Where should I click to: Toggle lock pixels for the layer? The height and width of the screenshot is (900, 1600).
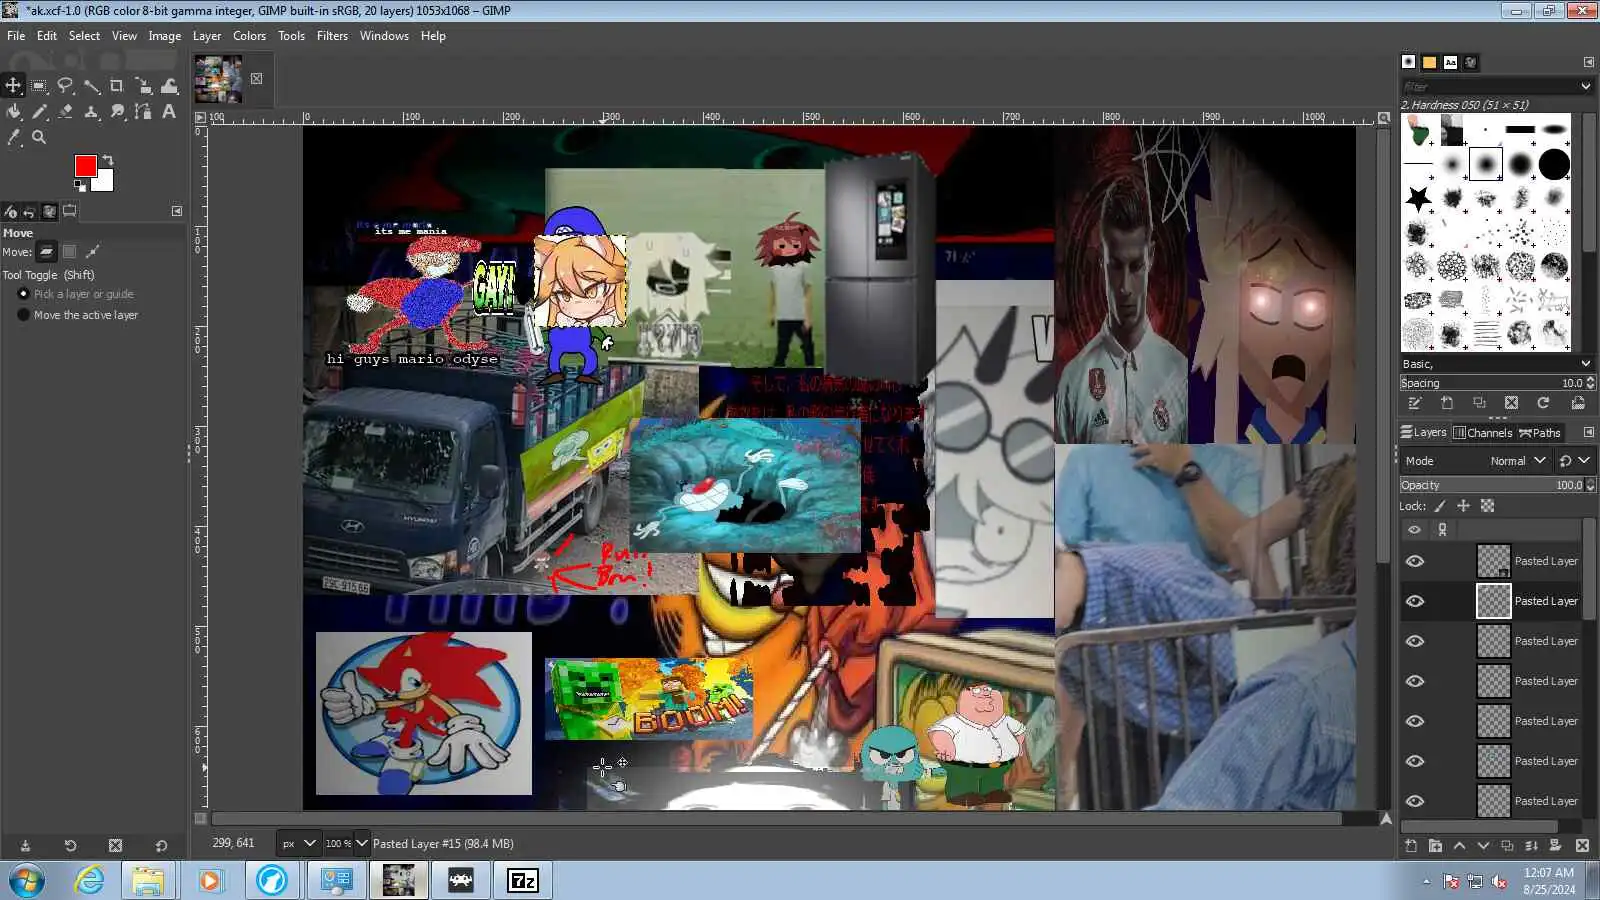point(1440,506)
